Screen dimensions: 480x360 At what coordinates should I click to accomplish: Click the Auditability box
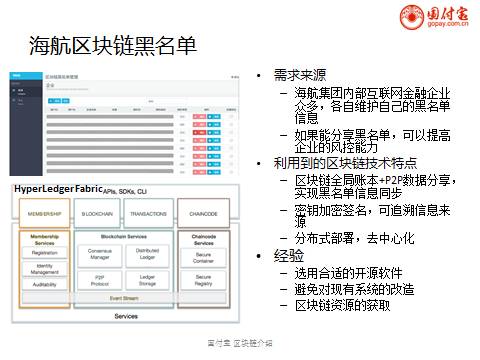click(44, 284)
